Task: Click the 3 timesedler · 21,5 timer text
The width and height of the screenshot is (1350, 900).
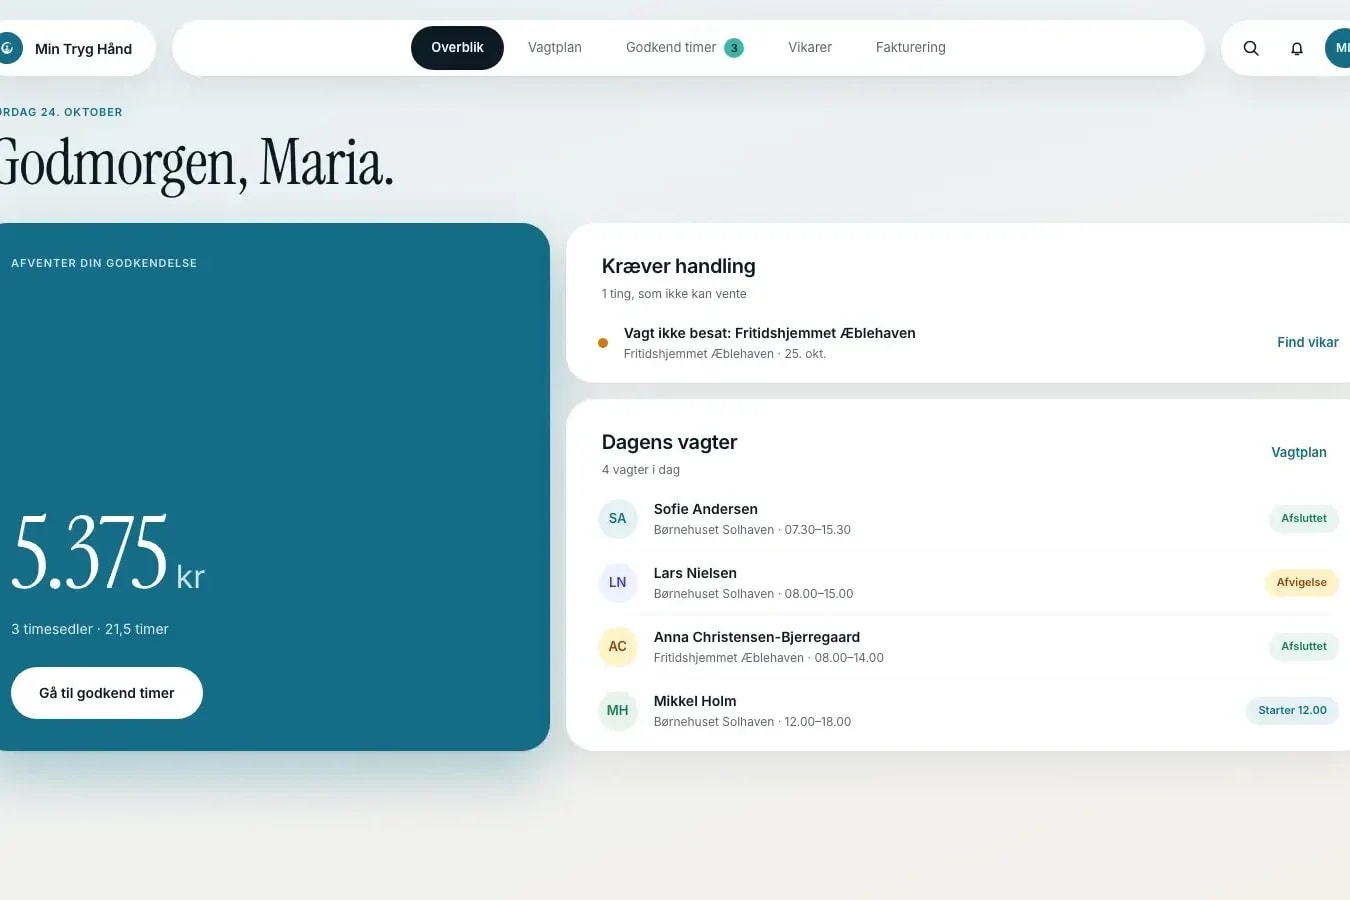Action: [x=90, y=629]
